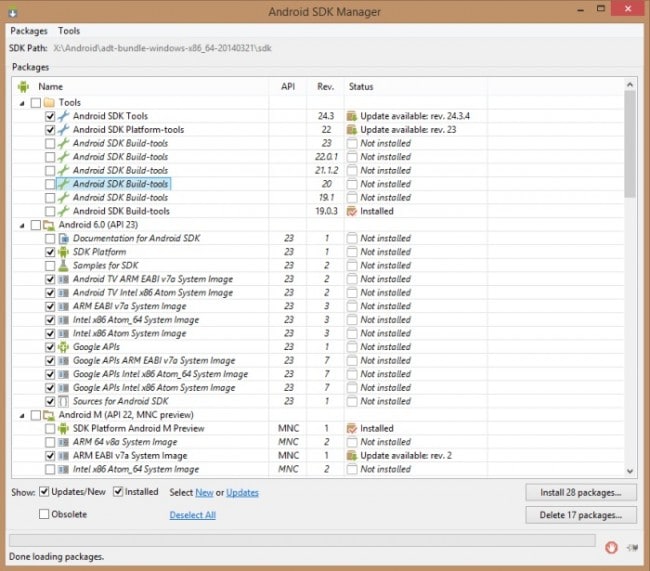Screen dimensions: 650x571
Task: Collapse the Android 6.0 (API 23) group
Action: (22, 225)
